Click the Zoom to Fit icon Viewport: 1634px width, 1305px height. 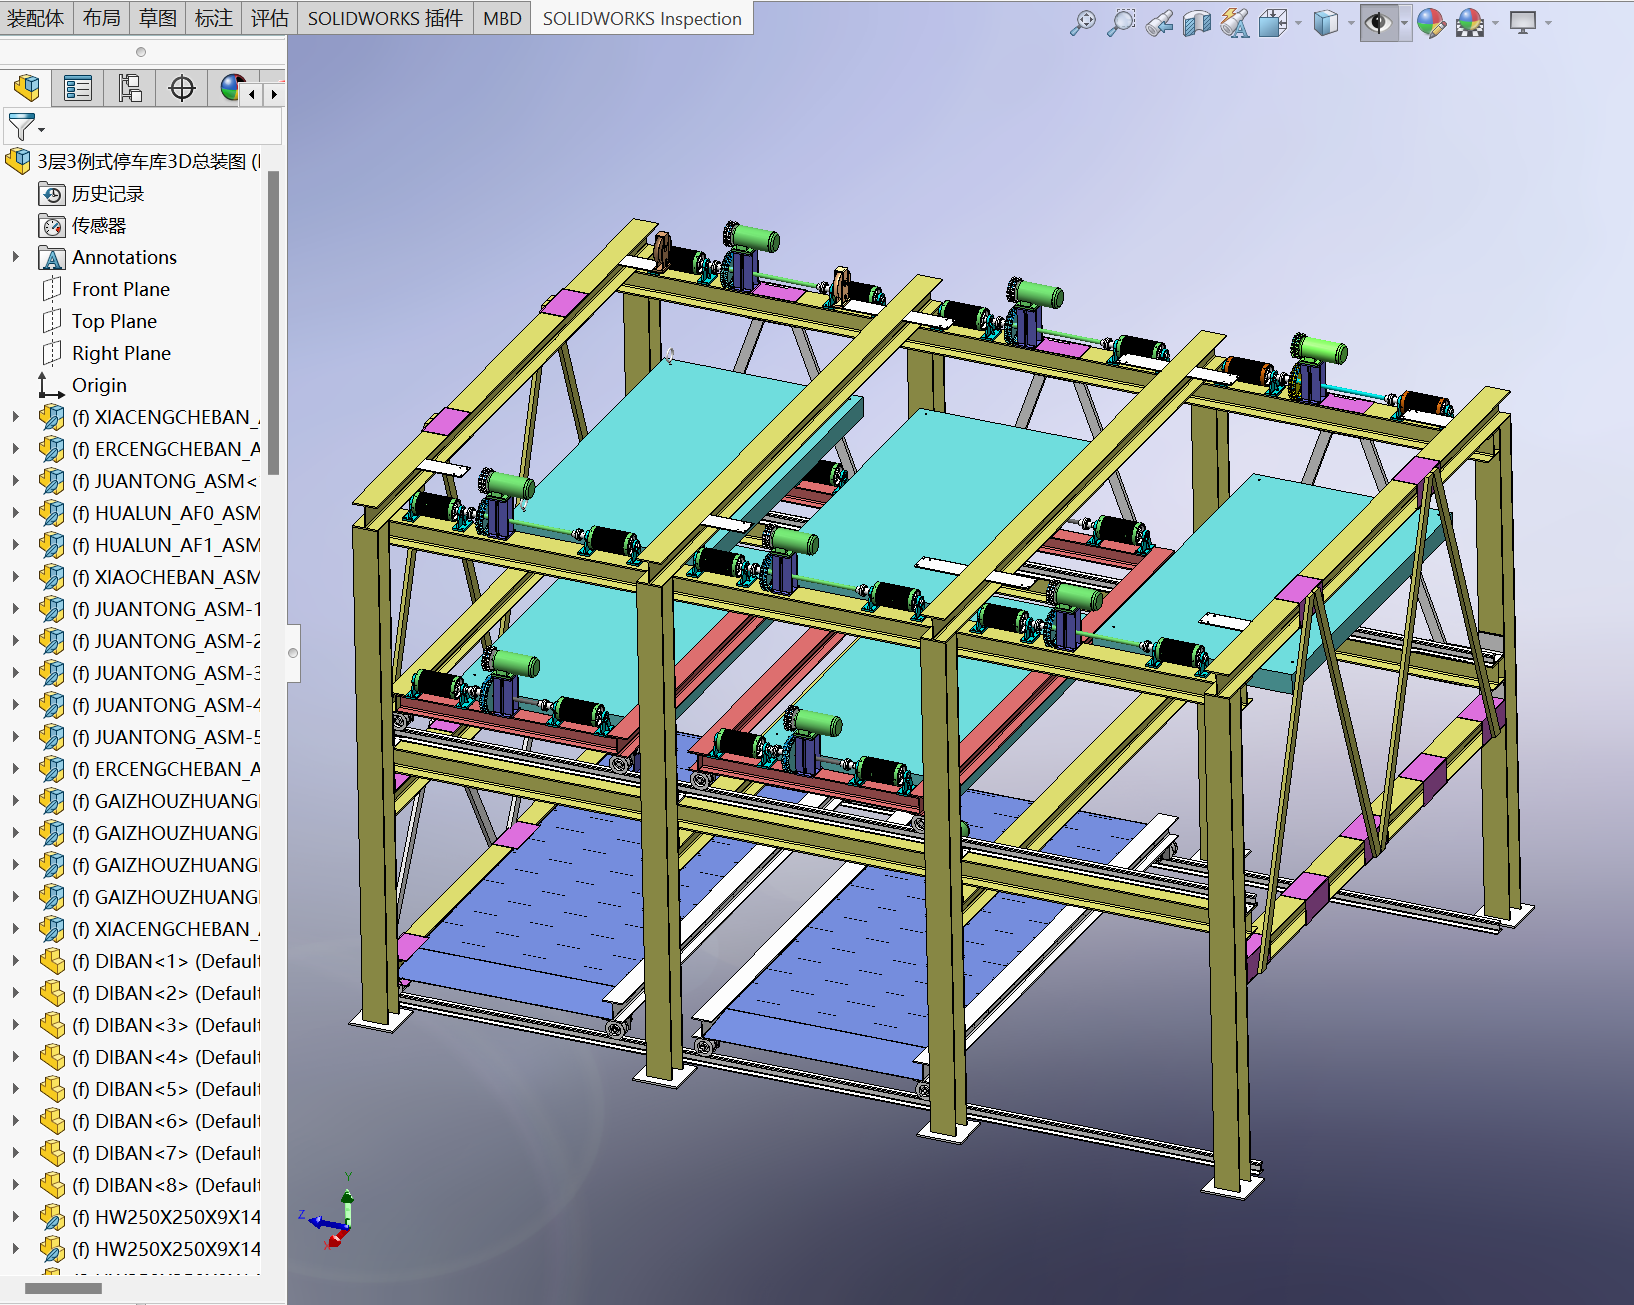click(x=1082, y=23)
